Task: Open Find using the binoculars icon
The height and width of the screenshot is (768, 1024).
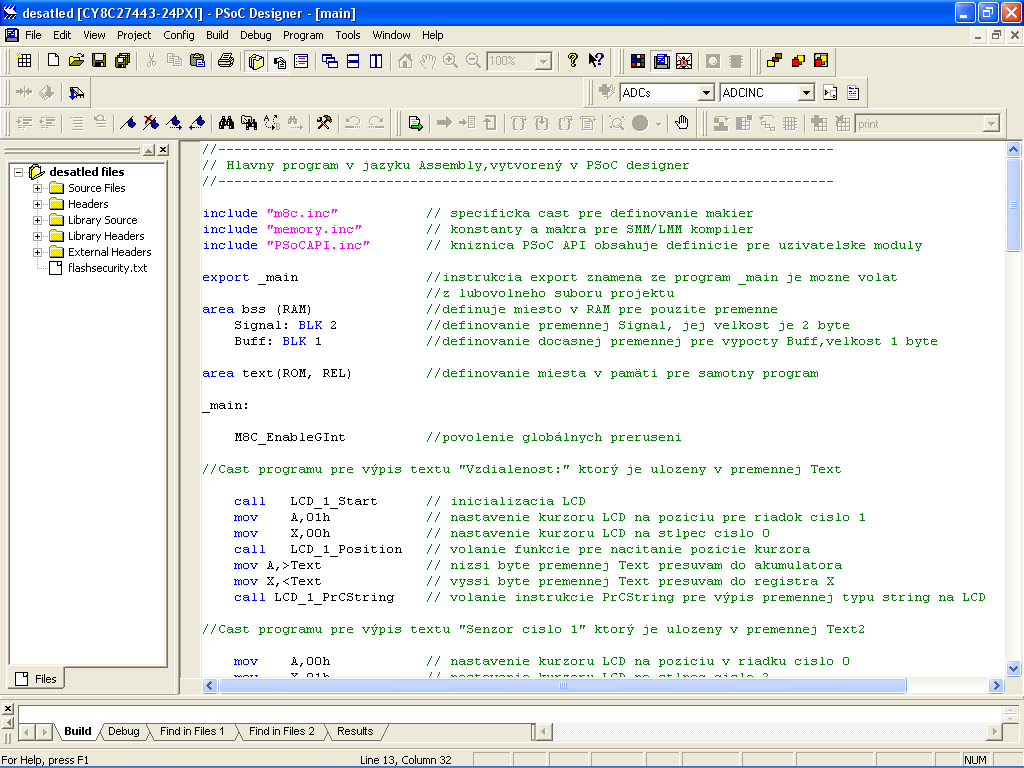Action: (226, 123)
